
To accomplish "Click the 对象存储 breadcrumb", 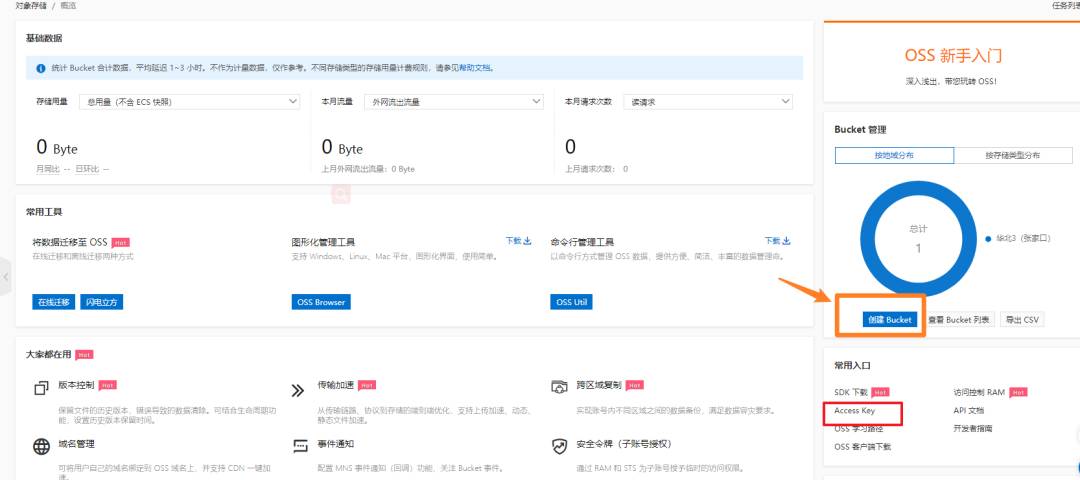I will 30,6.
